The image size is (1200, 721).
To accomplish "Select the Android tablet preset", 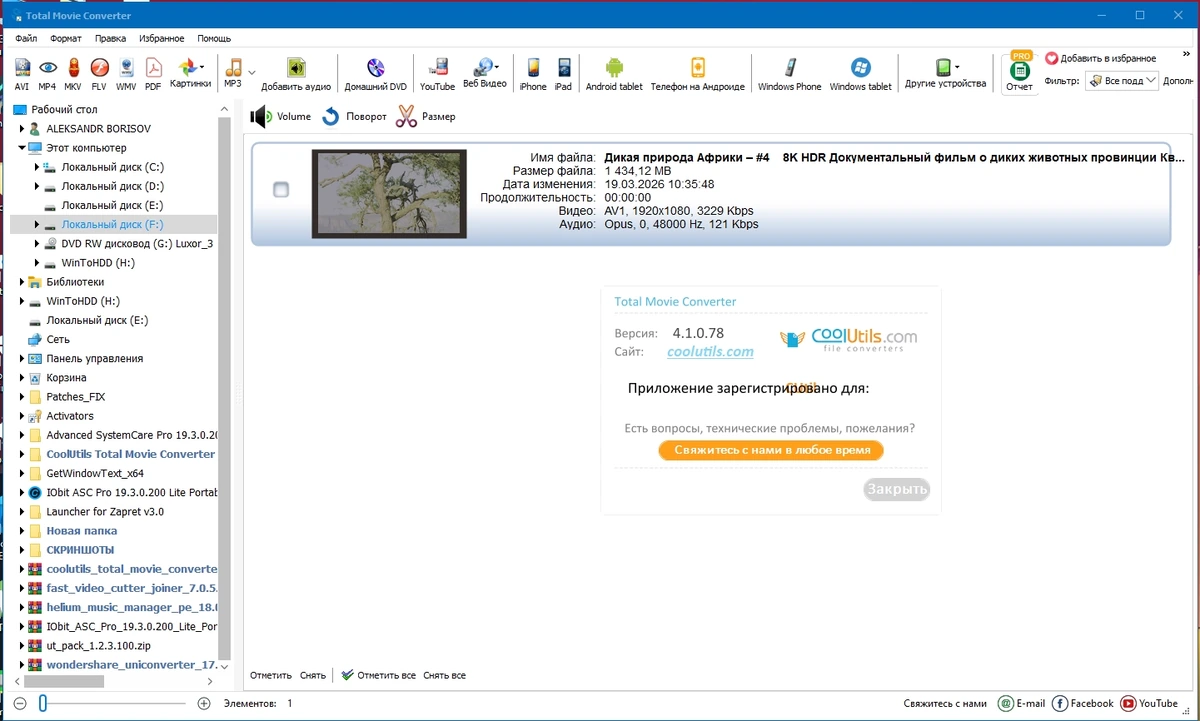I will tap(614, 74).
